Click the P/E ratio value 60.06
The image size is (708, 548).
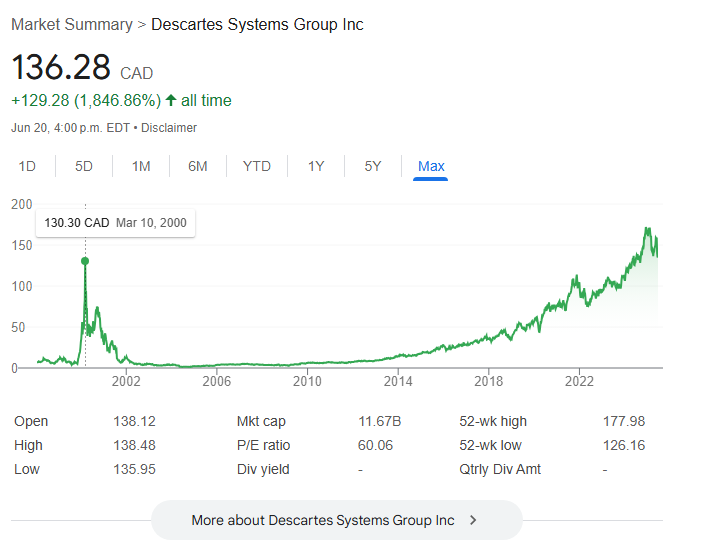point(375,445)
